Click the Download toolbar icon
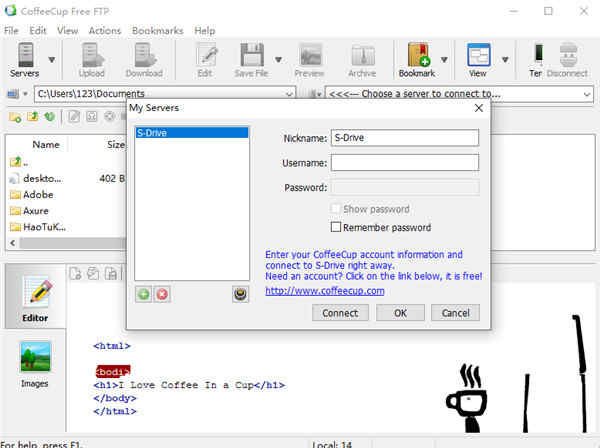 point(144,60)
